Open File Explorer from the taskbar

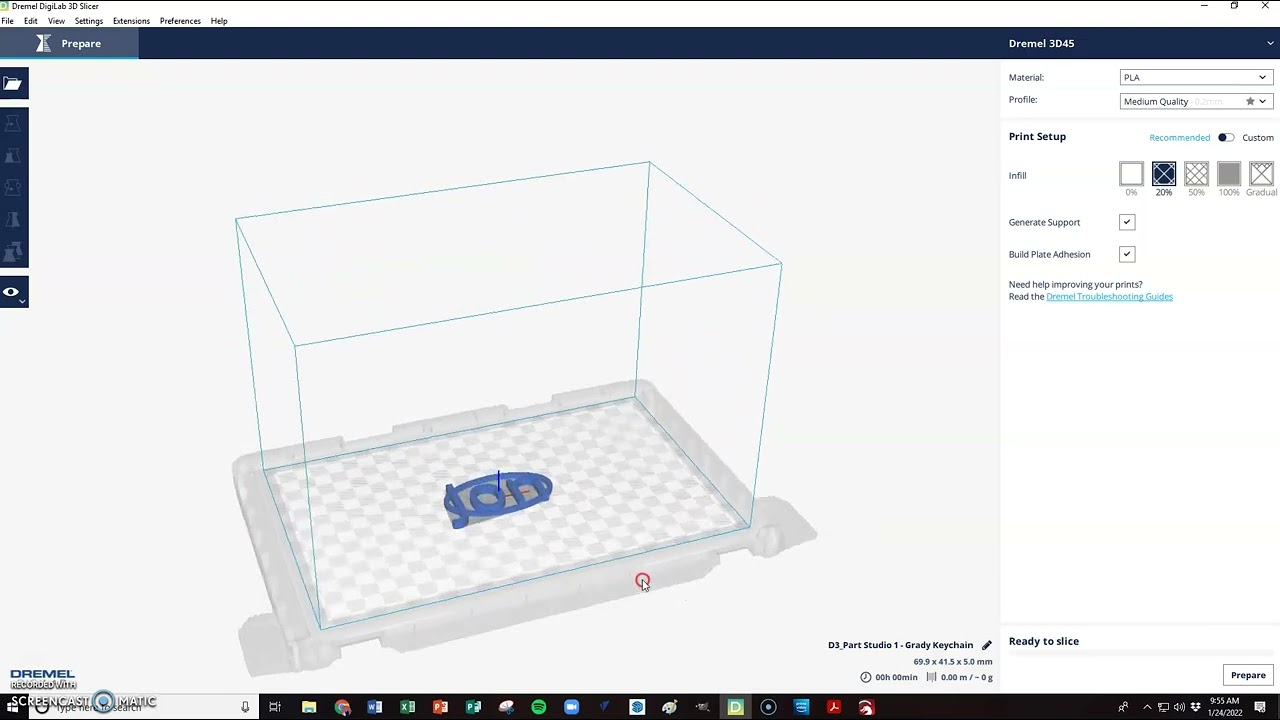(x=309, y=707)
